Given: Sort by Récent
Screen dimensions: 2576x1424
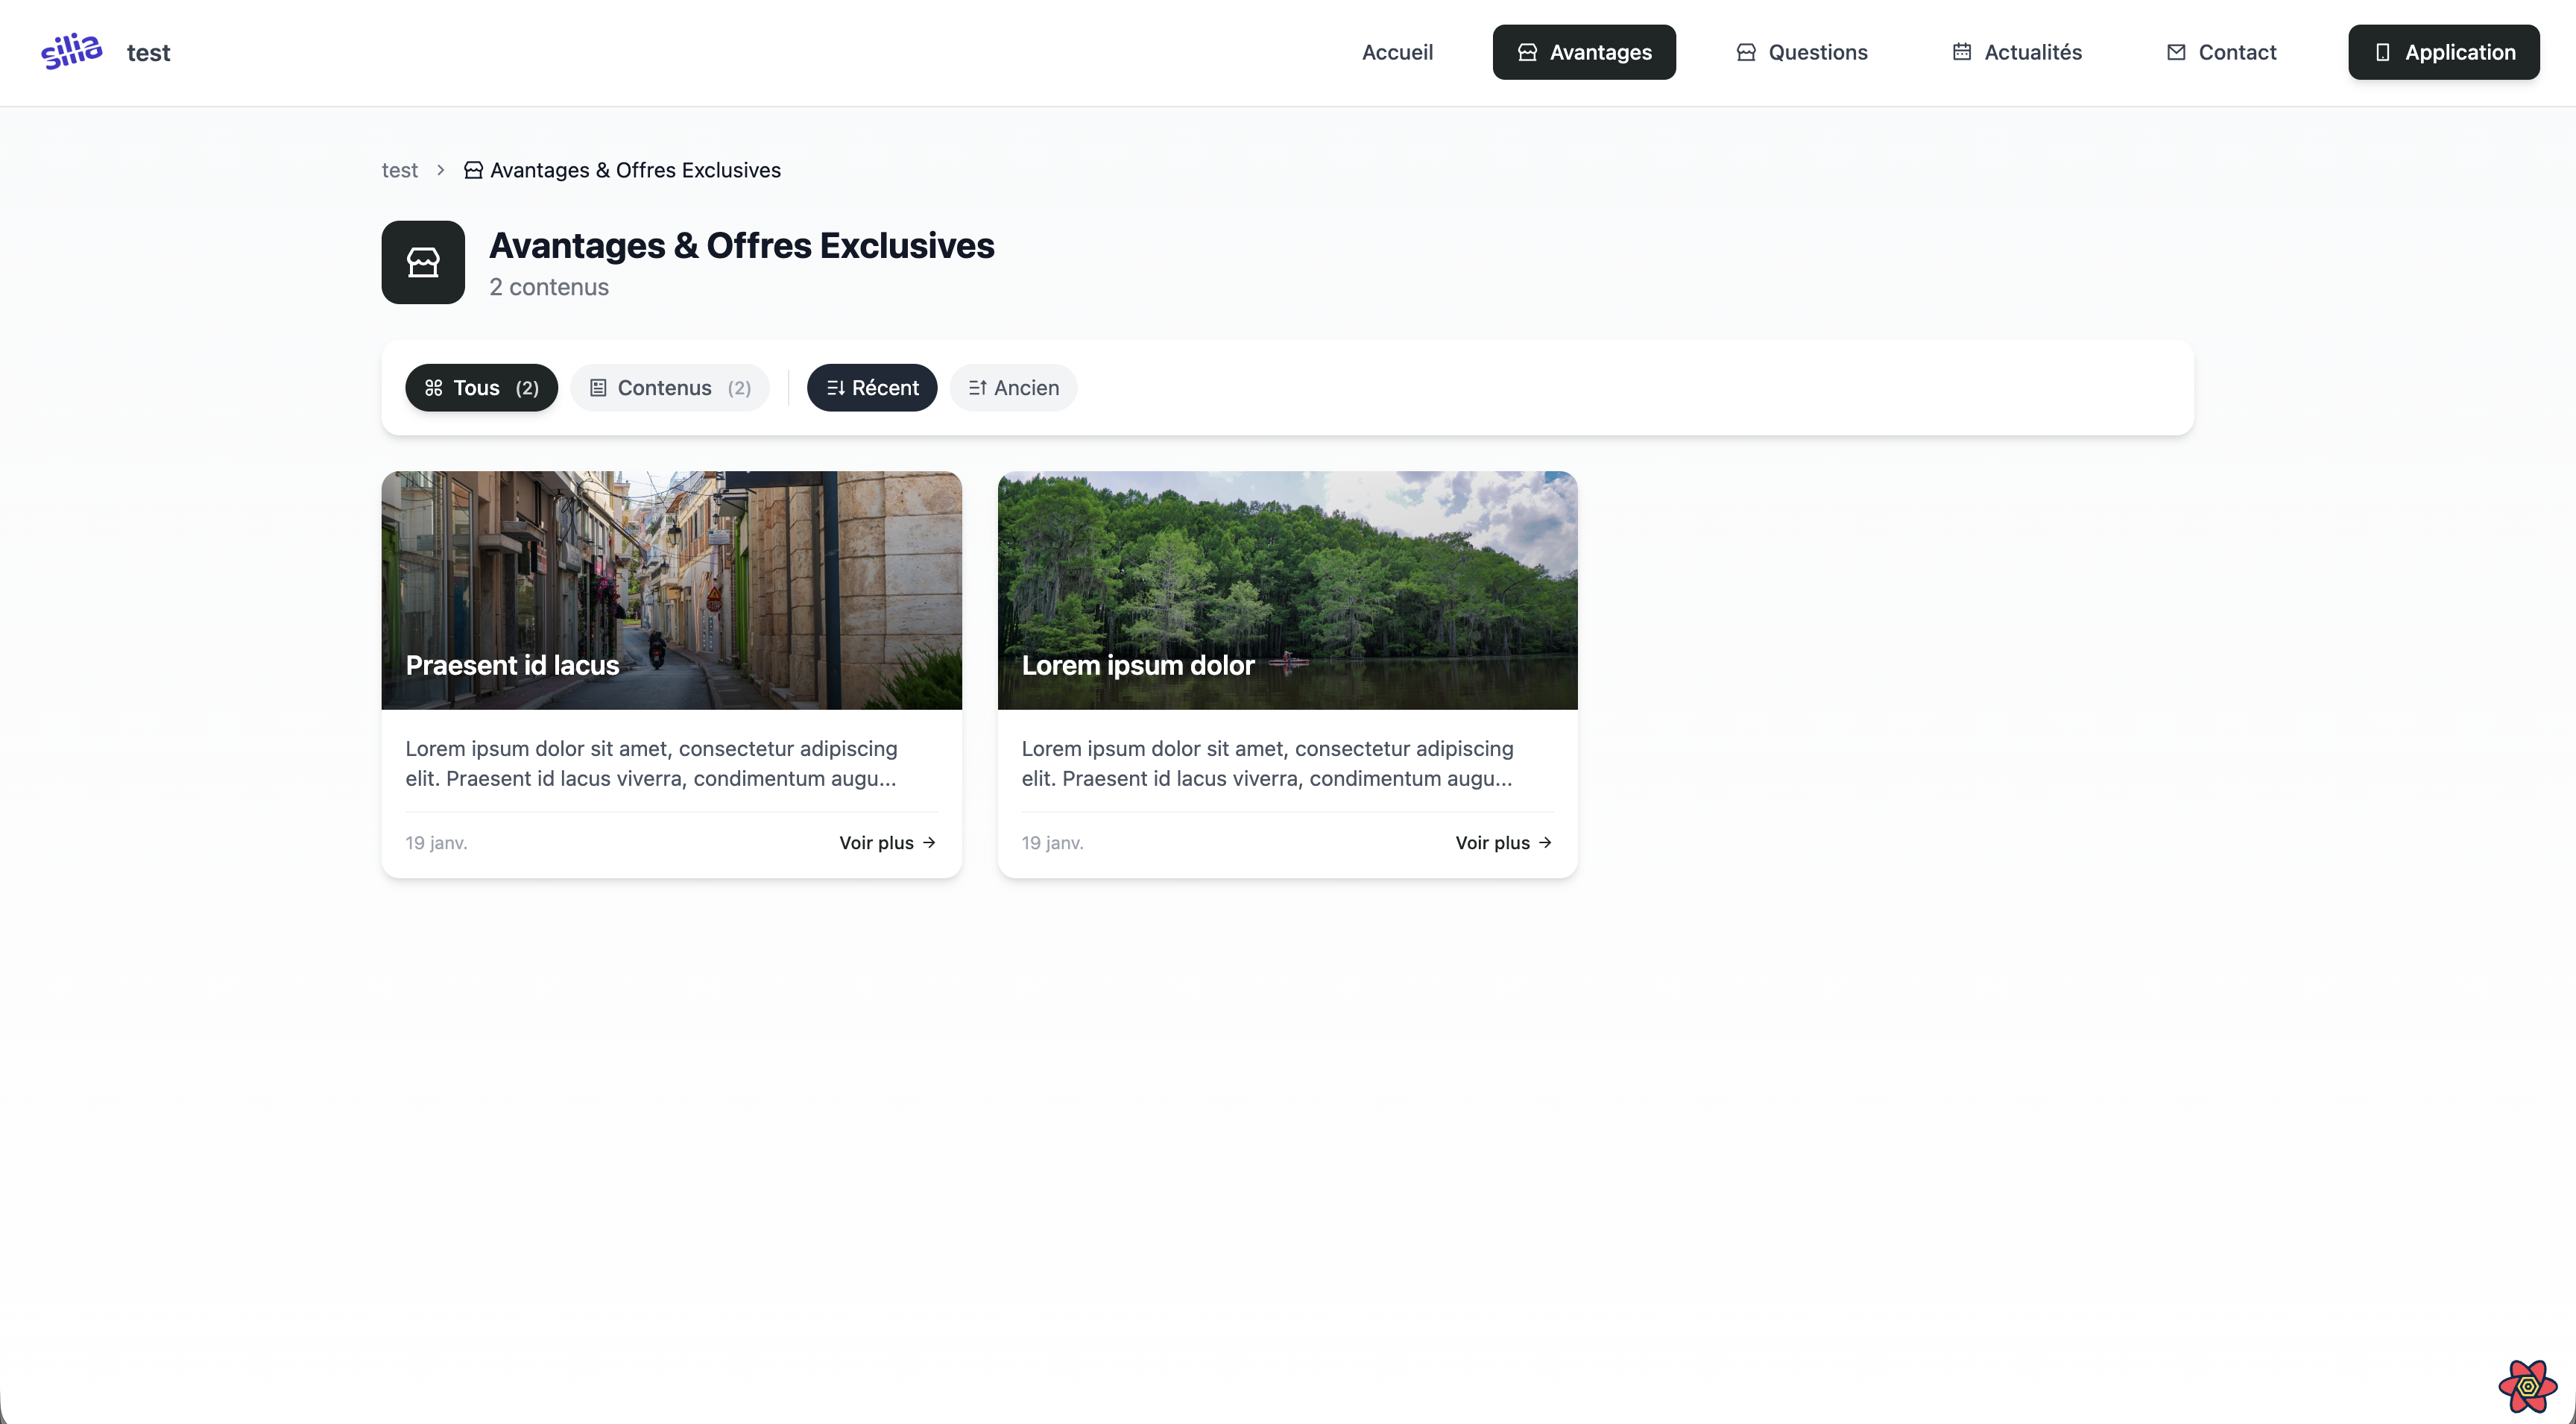Looking at the screenshot, I should [x=871, y=388].
